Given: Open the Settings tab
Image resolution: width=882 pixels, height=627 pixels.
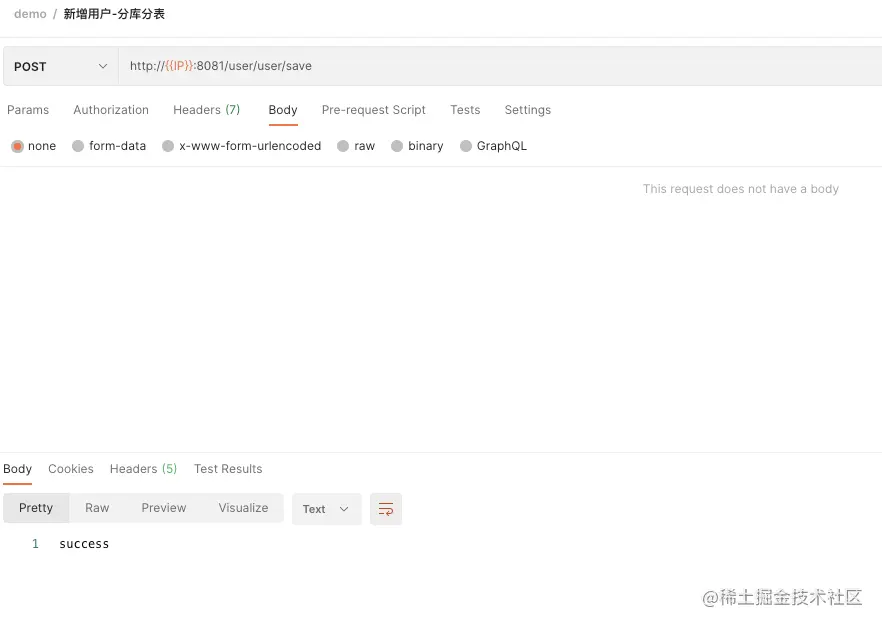Looking at the screenshot, I should tap(528, 110).
